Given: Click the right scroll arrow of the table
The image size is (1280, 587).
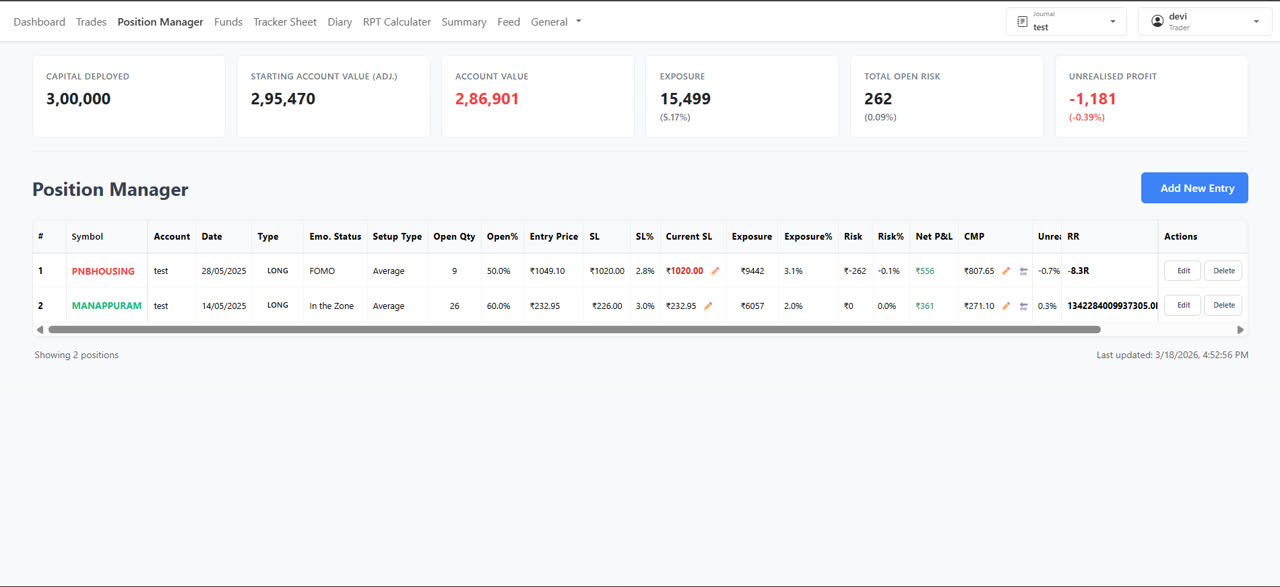Looking at the screenshot, I should (x=1240, y=328).
